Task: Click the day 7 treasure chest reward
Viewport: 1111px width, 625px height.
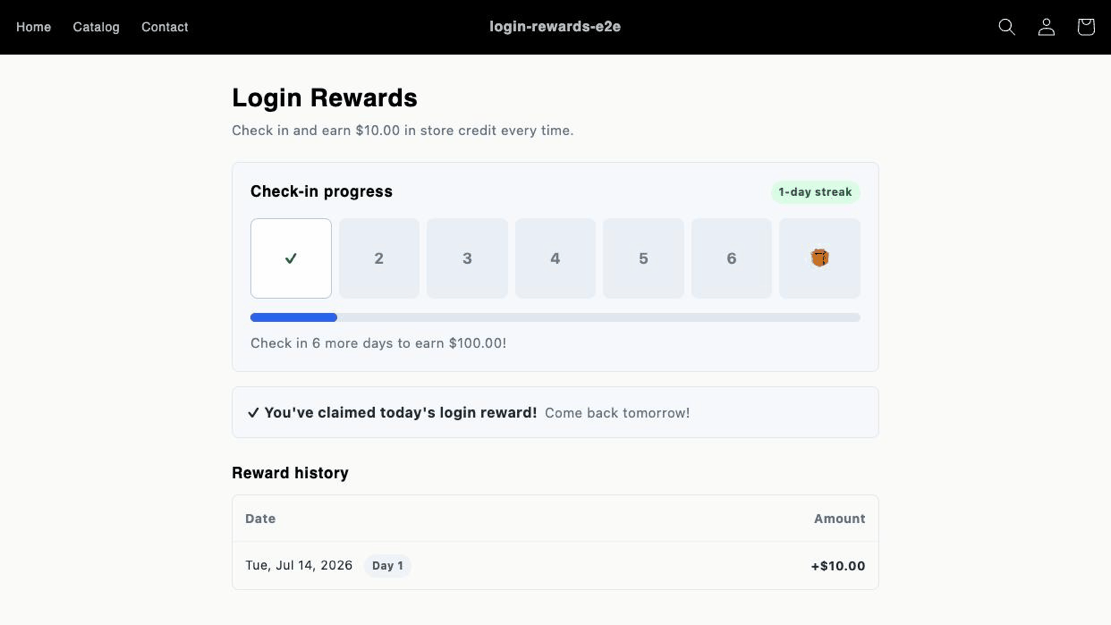Action: (820, 258)
